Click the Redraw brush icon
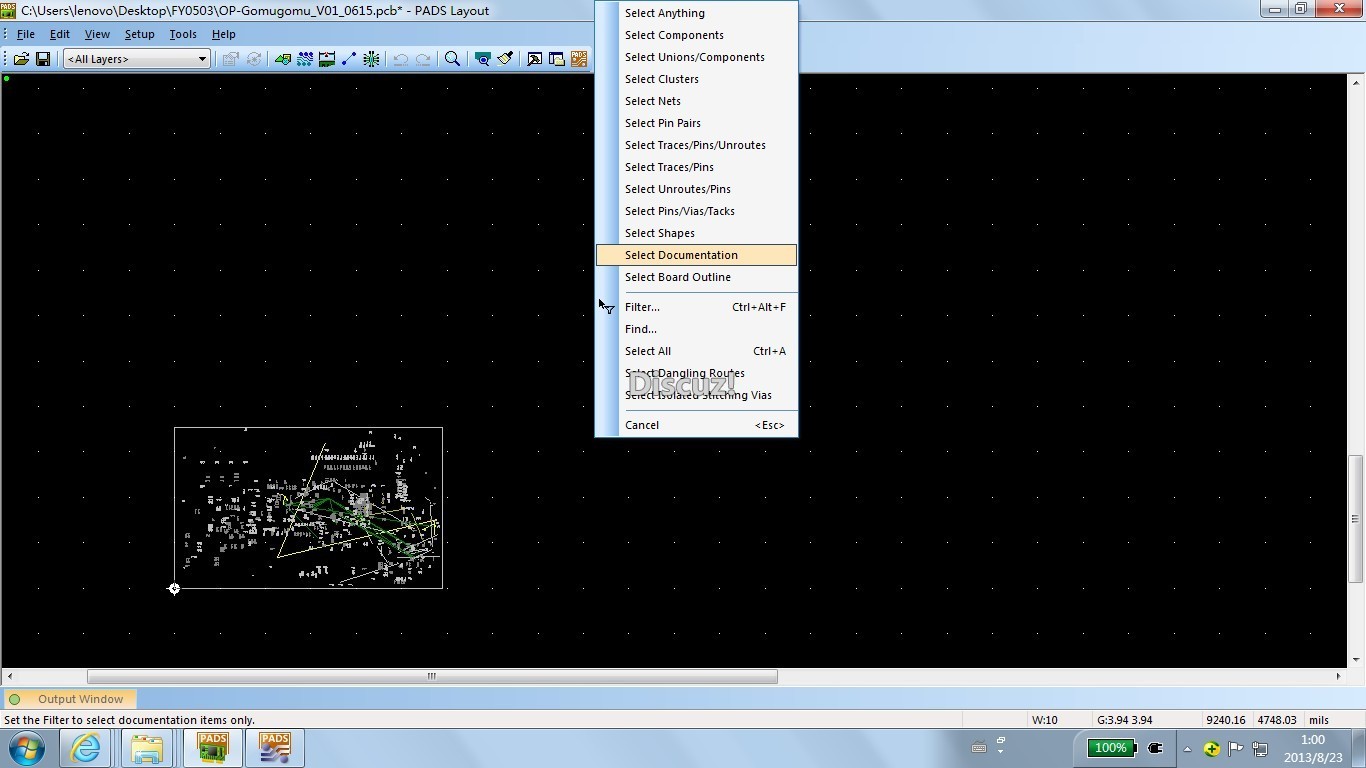 (505, 59)
